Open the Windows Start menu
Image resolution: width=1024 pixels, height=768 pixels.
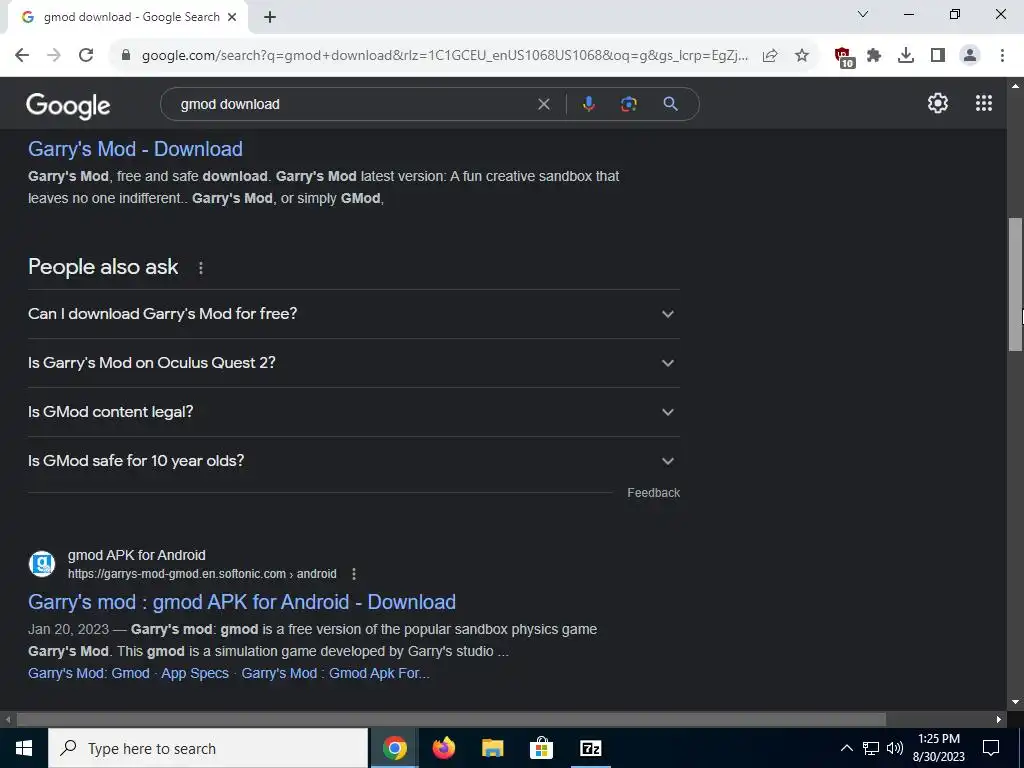click(24, 748)
